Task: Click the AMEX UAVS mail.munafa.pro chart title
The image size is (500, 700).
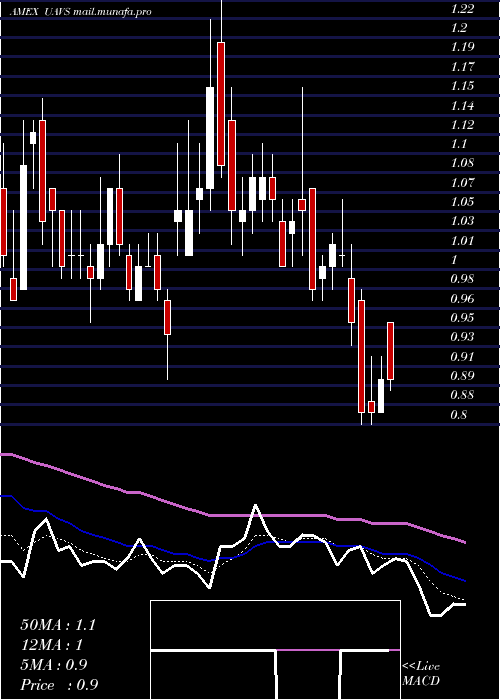Action: [x=81, y=12]
